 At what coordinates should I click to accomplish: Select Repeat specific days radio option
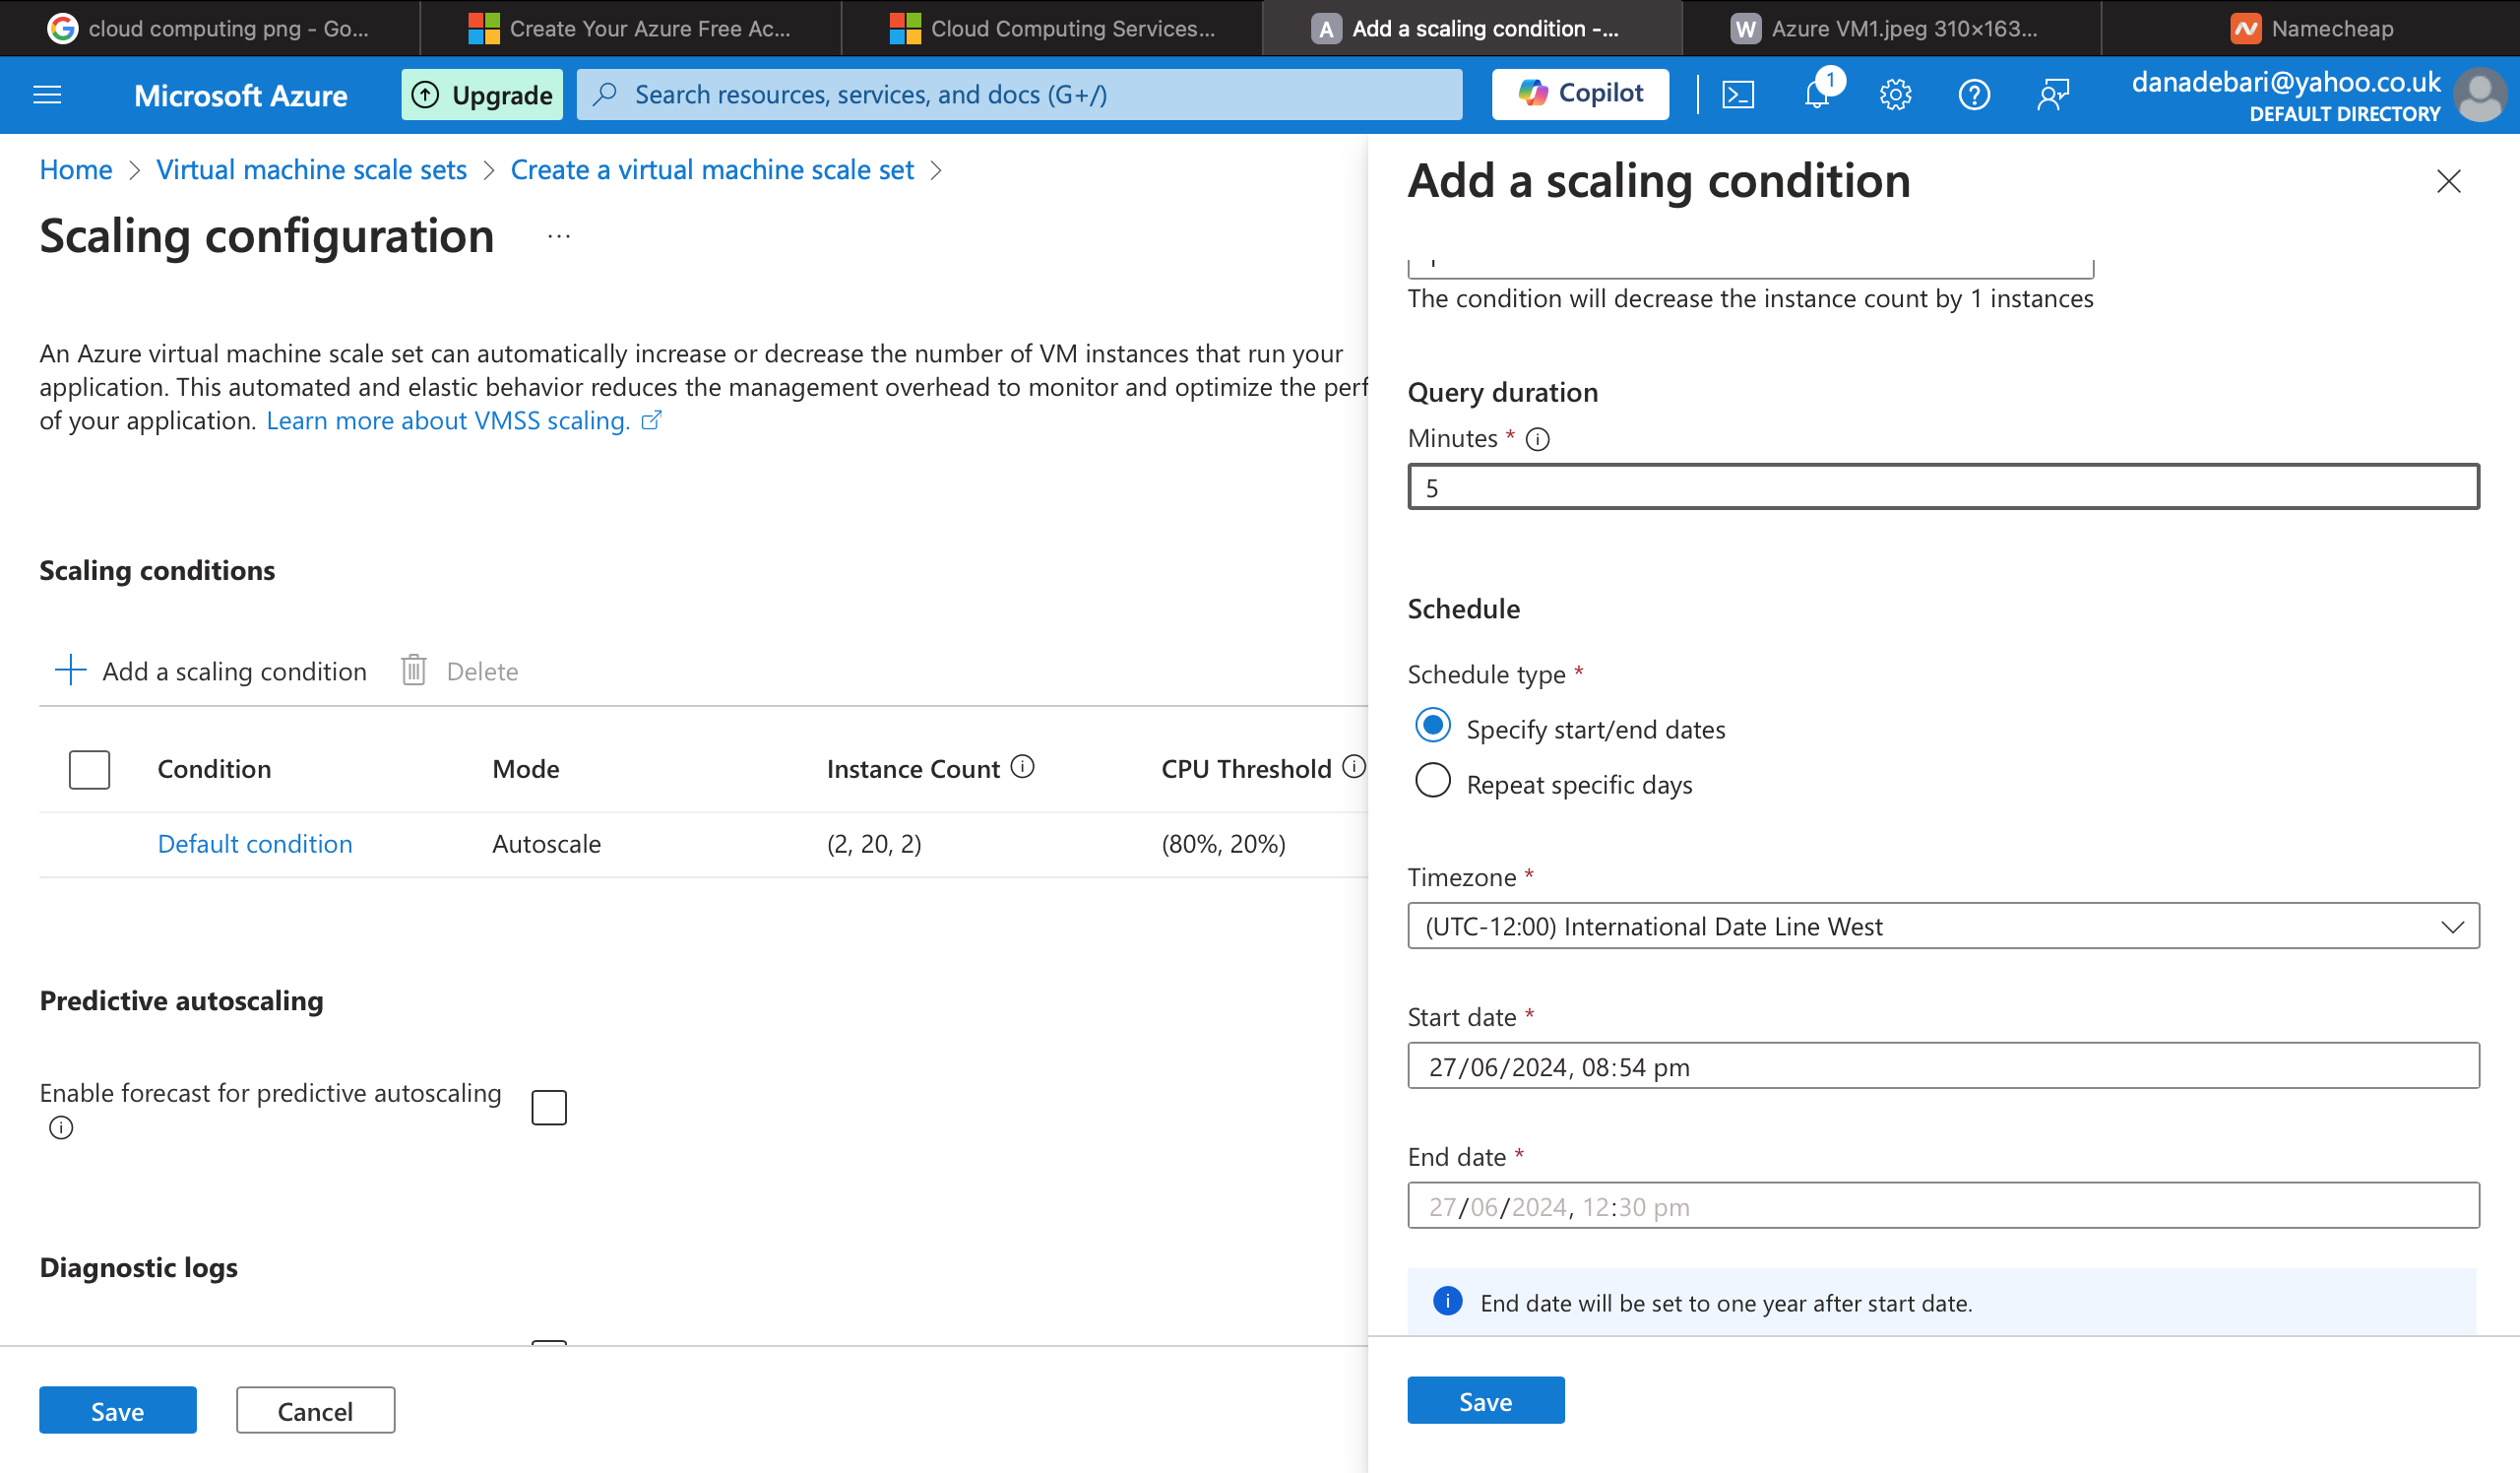point(1432,781)
